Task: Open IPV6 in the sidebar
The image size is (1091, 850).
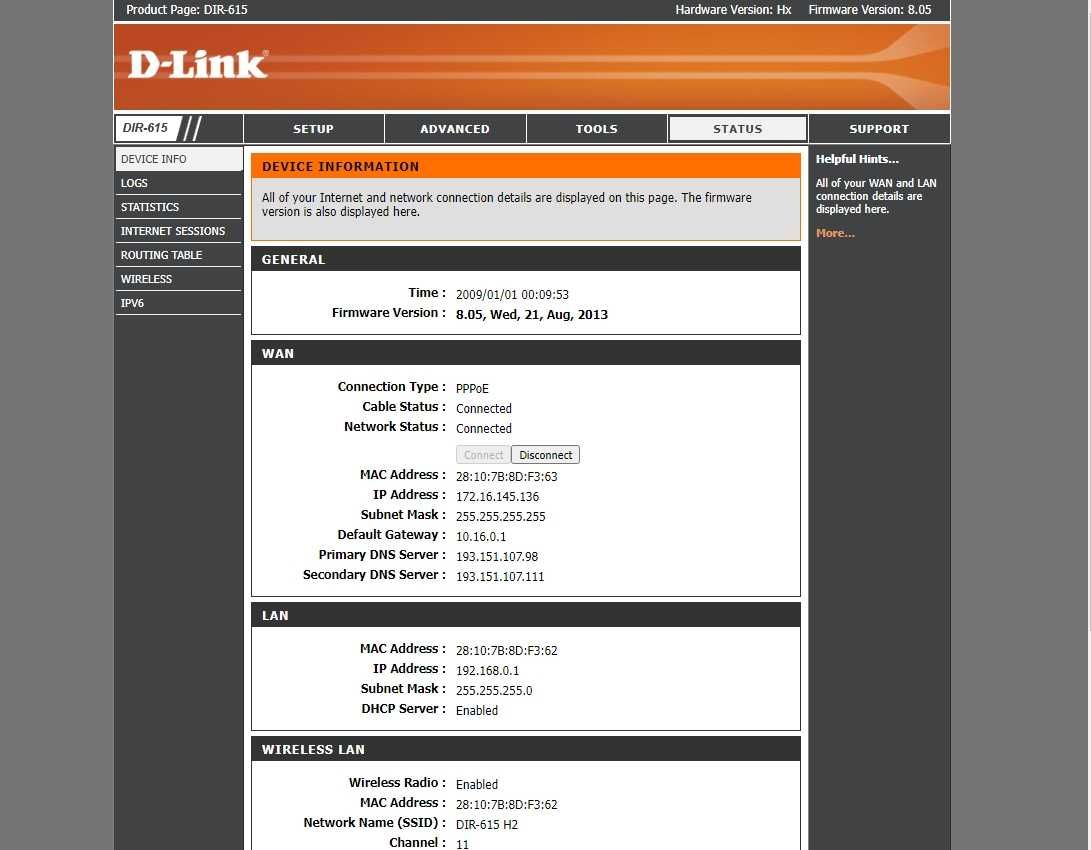Action: pyautogui.click(x=179, y=303)
